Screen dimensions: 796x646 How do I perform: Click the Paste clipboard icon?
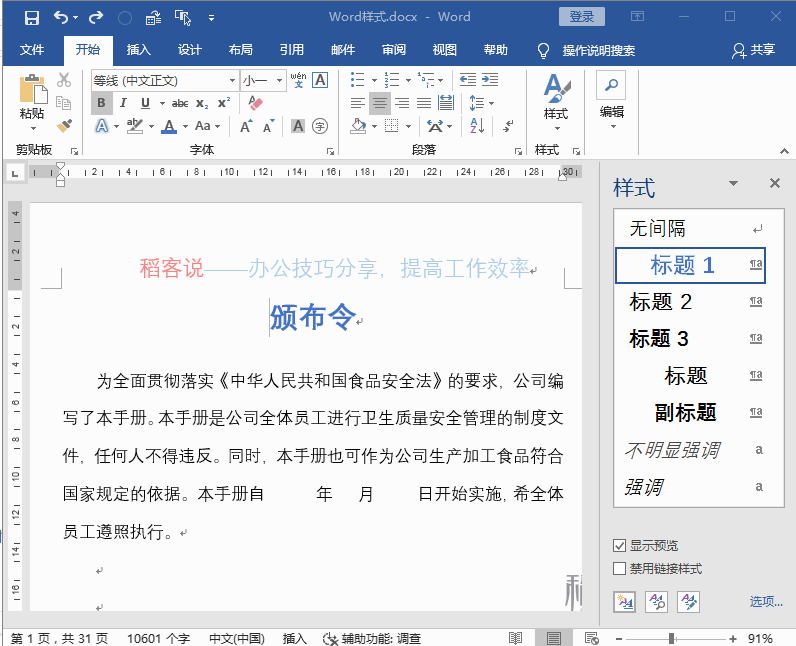[x=32, y=90]
